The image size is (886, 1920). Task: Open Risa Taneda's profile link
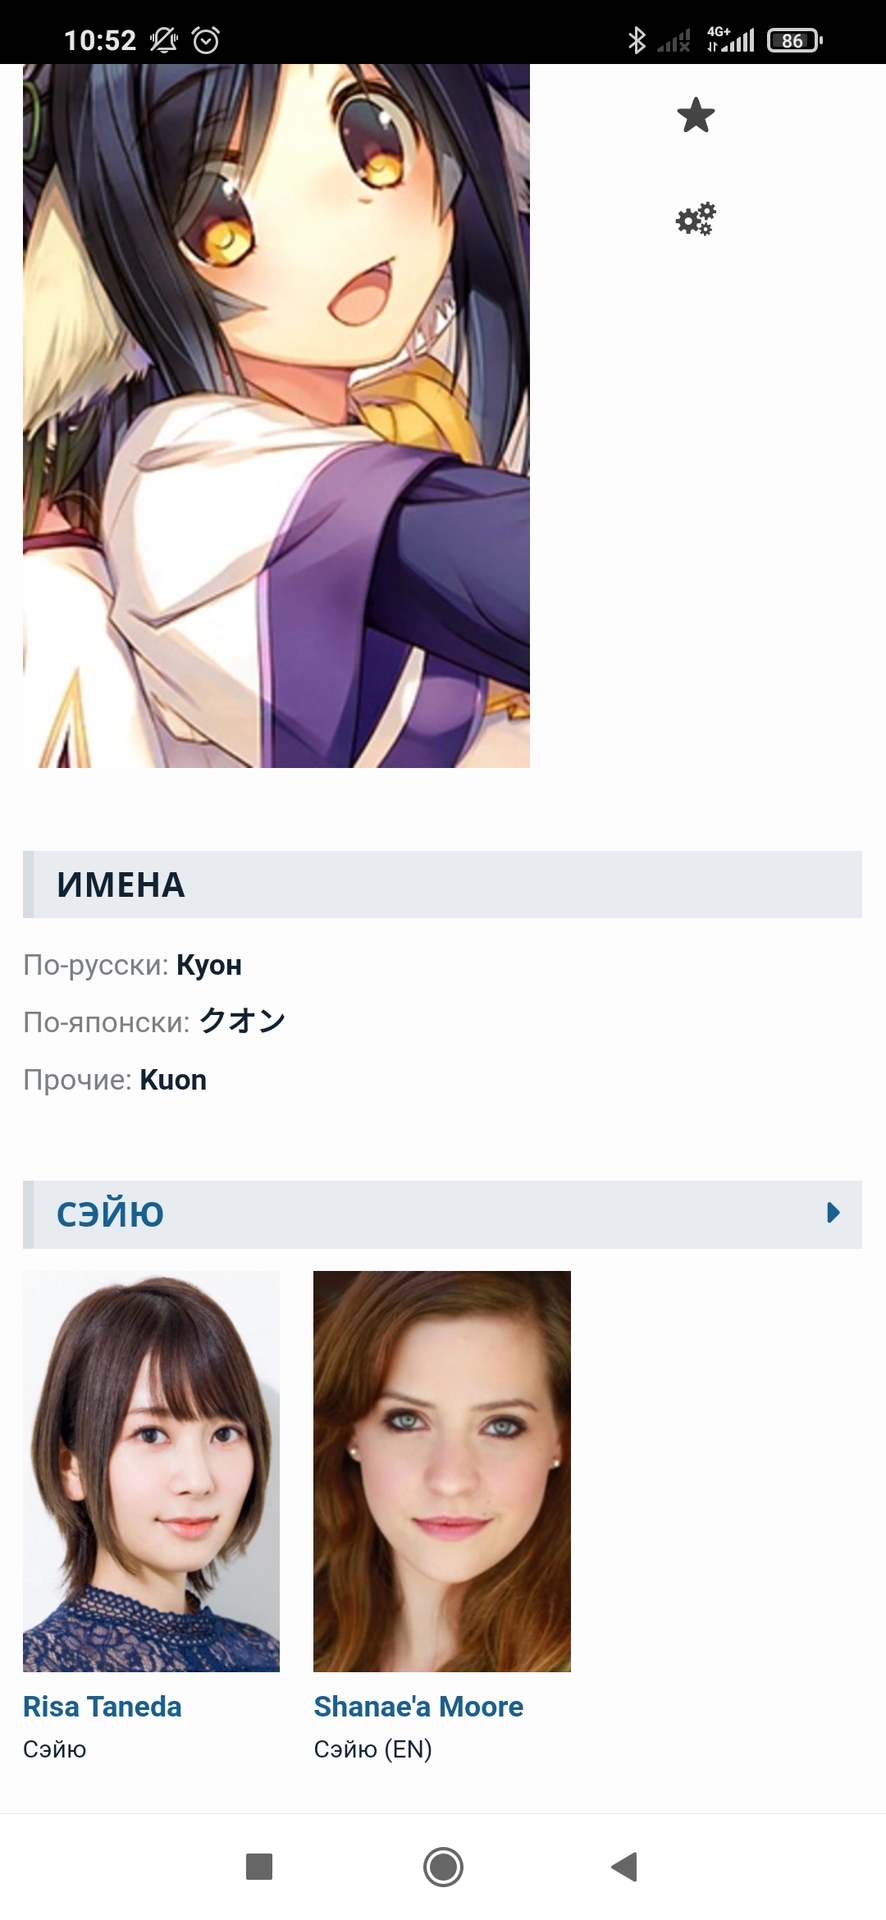tap(102, 1706)
